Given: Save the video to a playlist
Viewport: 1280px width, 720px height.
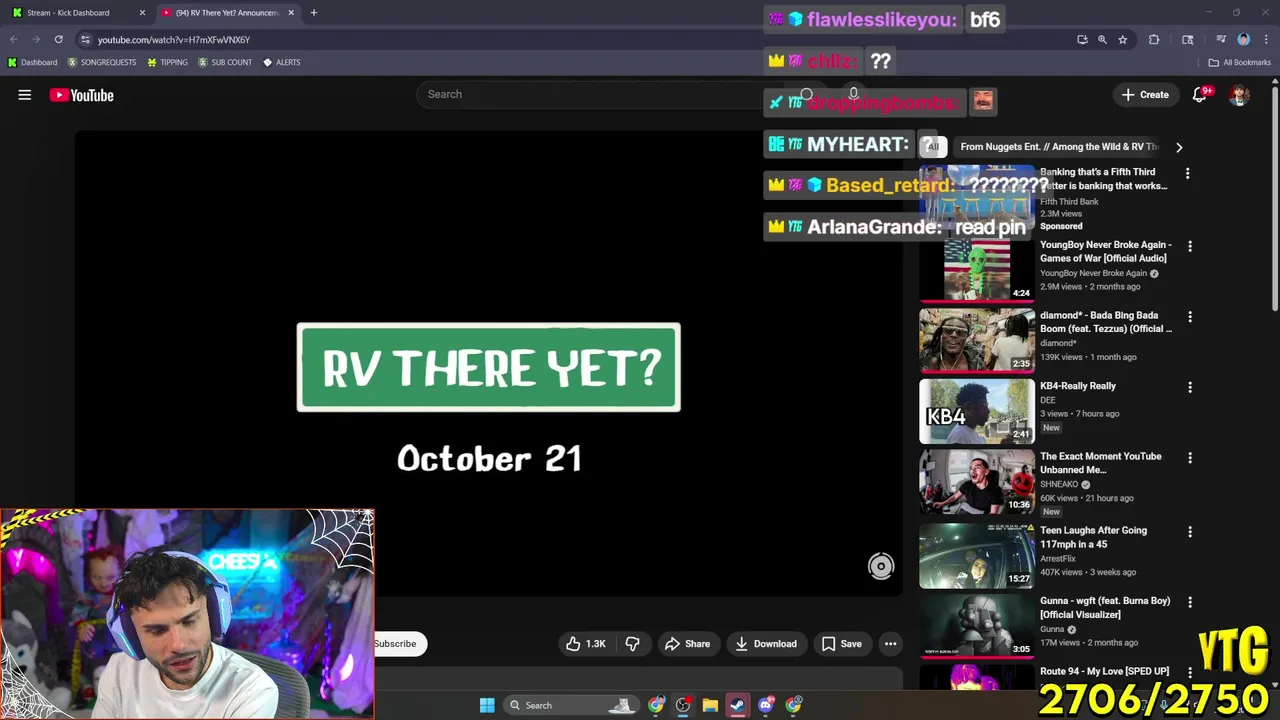Looking at the screenshot, I should point(842,644).
